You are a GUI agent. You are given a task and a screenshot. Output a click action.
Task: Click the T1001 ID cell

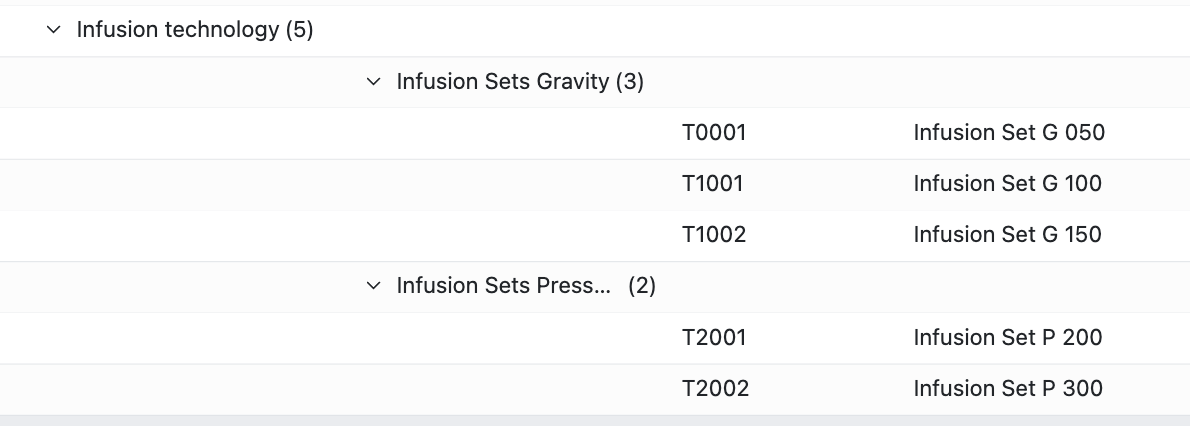pos(713,184)
